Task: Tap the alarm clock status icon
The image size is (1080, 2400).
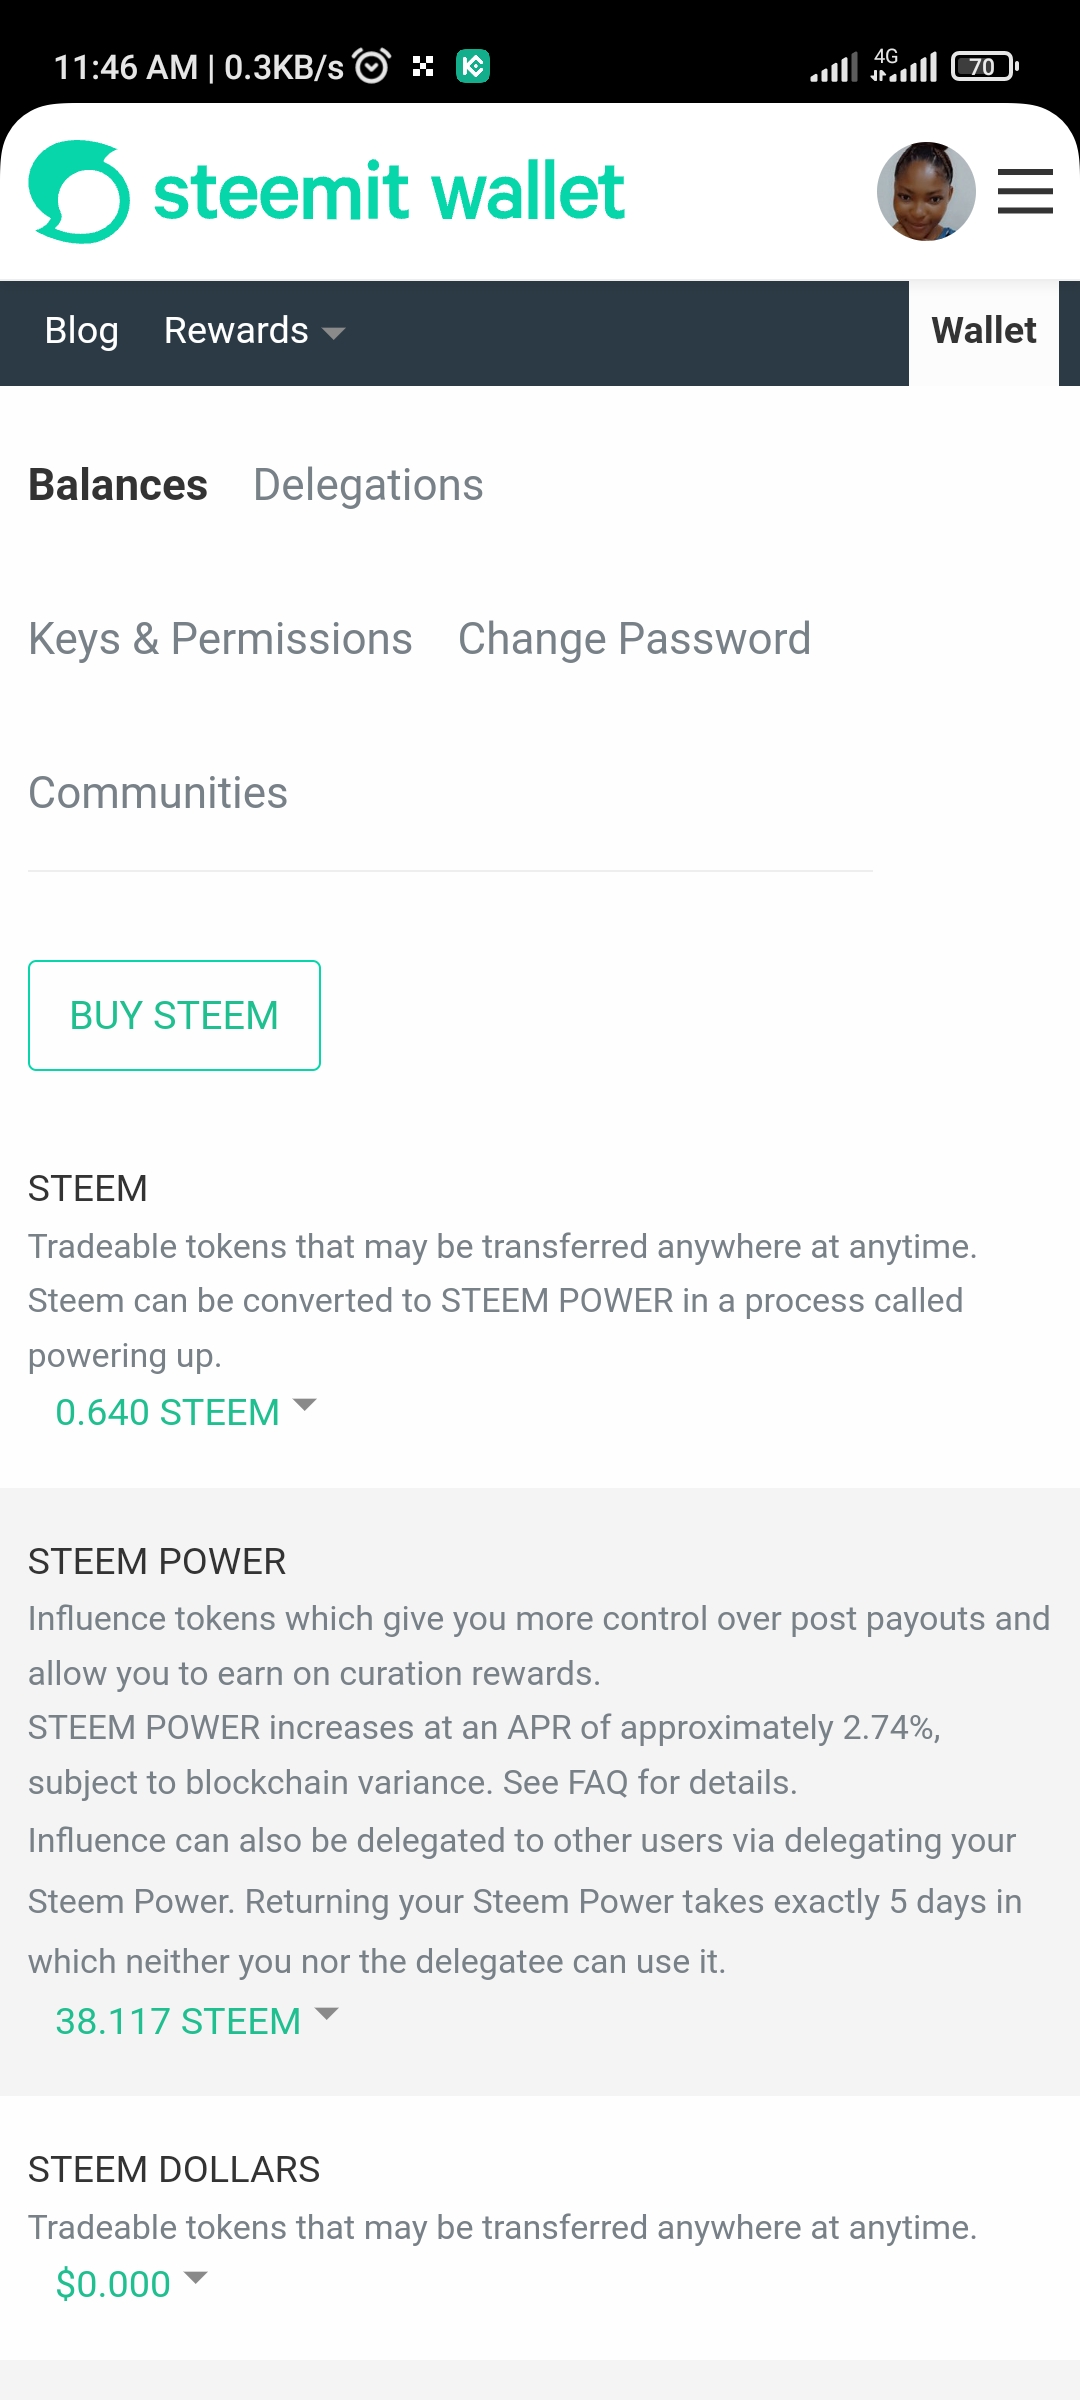Action: point(372,67)
